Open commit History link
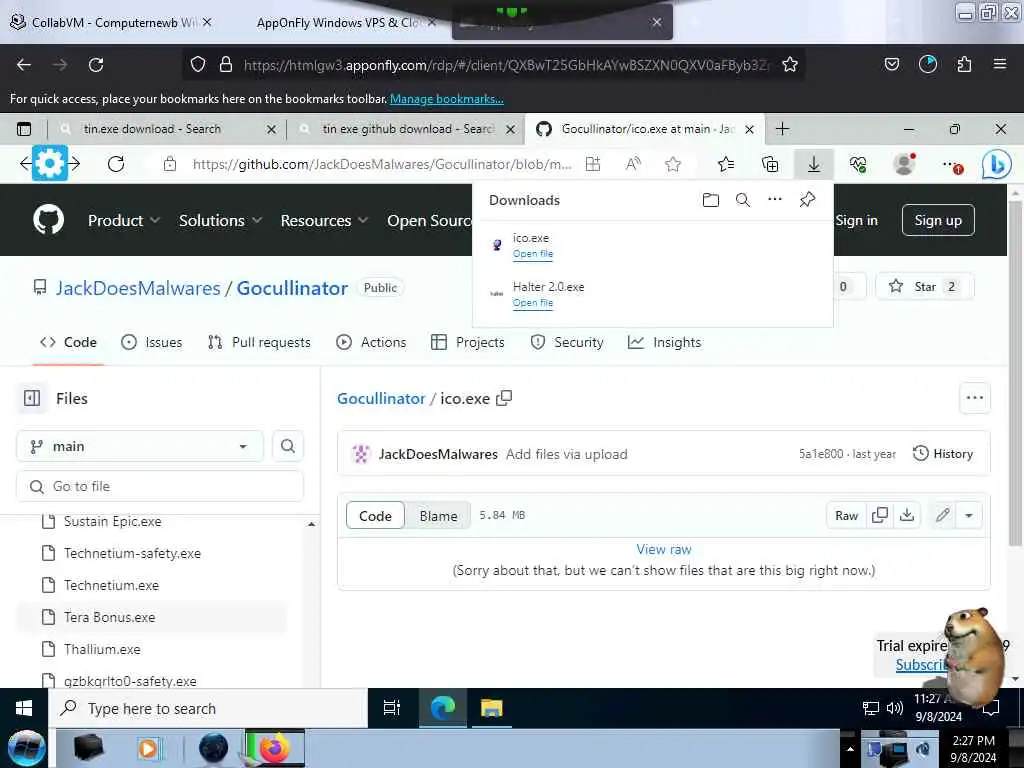Viewport: 1024px width, 768px height. coord(943,454)
